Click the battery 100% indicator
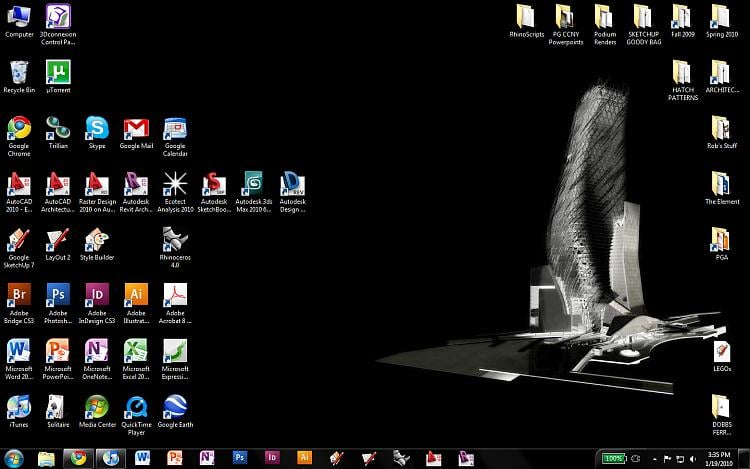The image size is (750, 469). click(613, 458)
